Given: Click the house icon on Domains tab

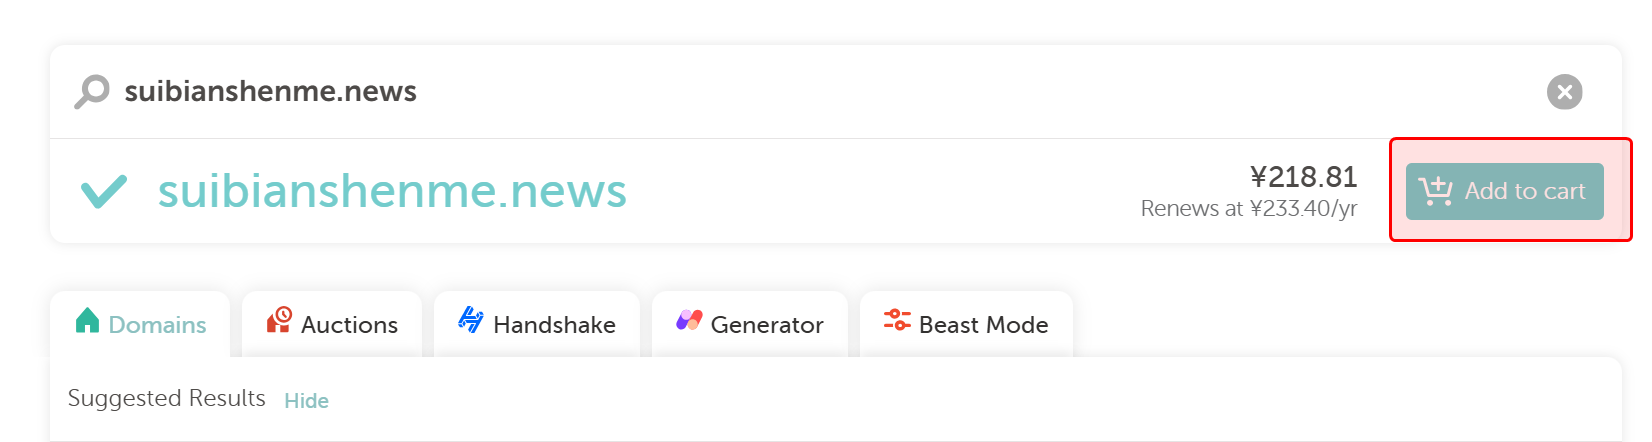Looking at the screenshot, I should (x=88, y=321).
